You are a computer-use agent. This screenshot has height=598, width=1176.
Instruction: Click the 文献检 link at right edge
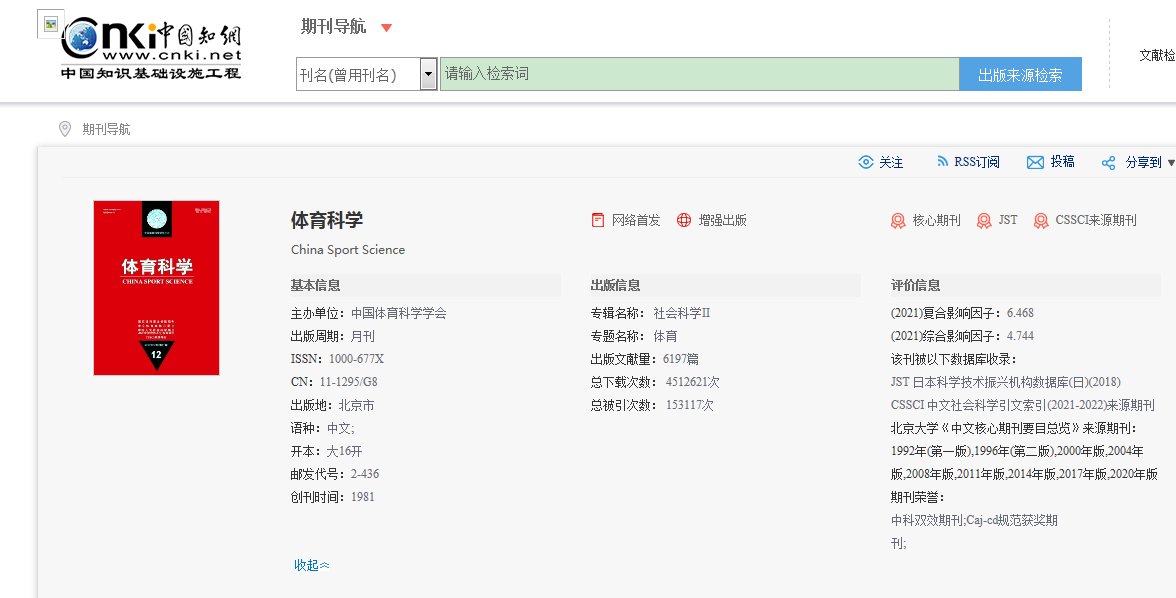coord(1157,55)
